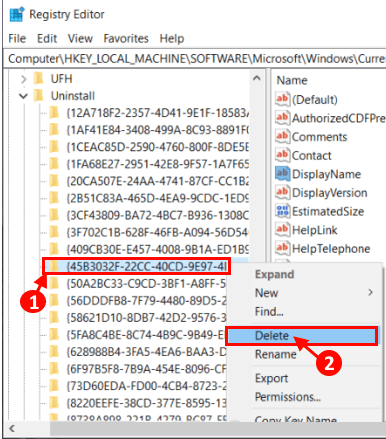Viewport: 386px width, 439px height.
Task: Click the Registry Editor app icon in title bar
Action: pos(16,14)
